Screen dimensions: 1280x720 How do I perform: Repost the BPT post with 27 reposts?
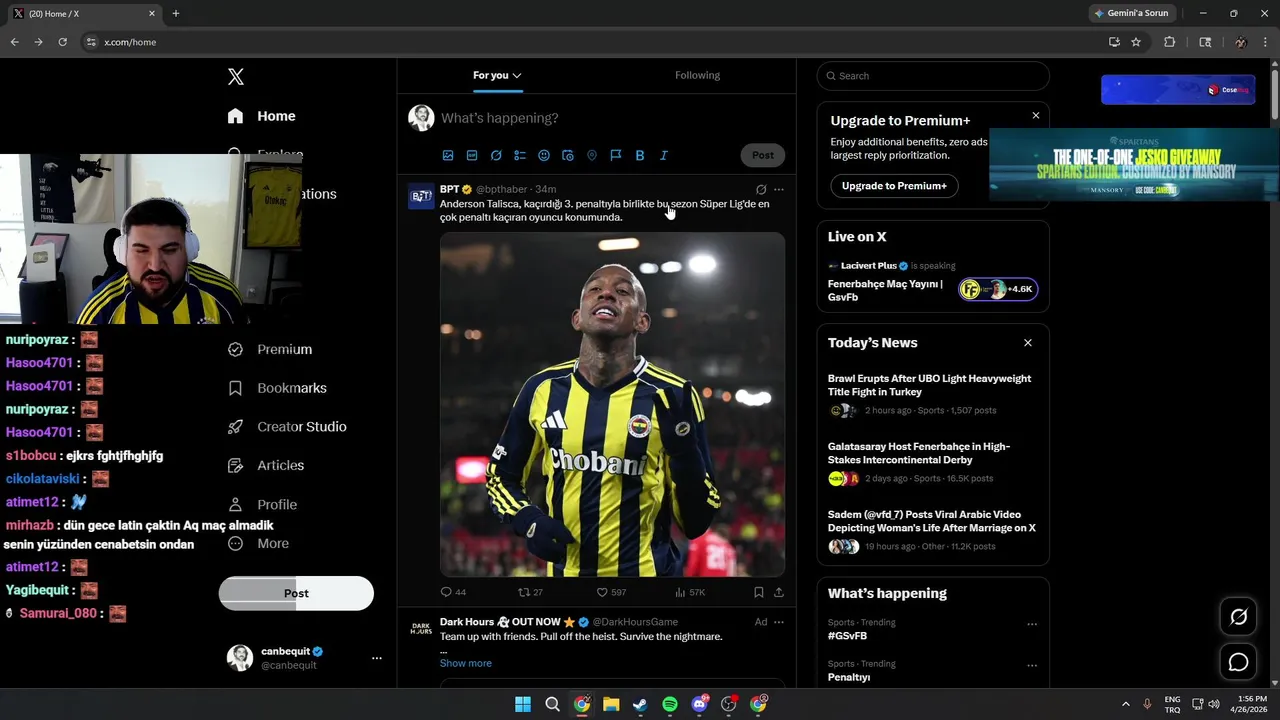(x=530, y=592)
